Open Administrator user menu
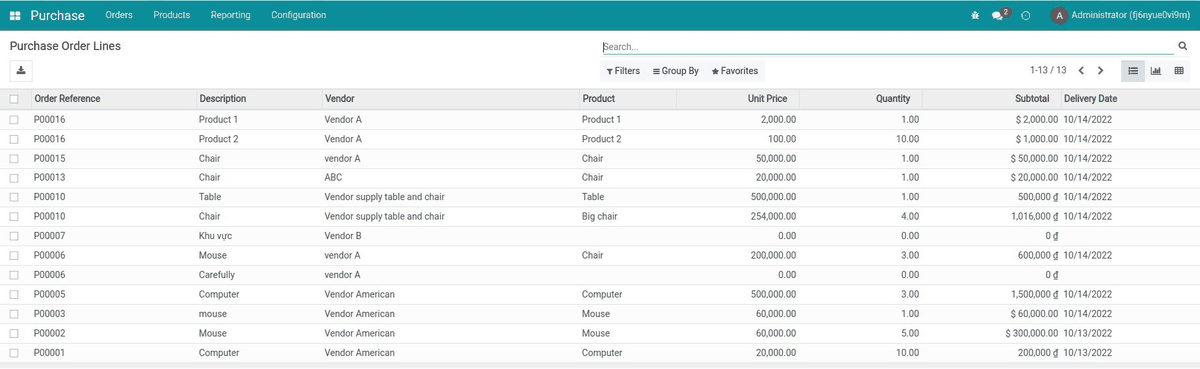This screenshot has height=369, width=1200. [x=1121, y=16]
